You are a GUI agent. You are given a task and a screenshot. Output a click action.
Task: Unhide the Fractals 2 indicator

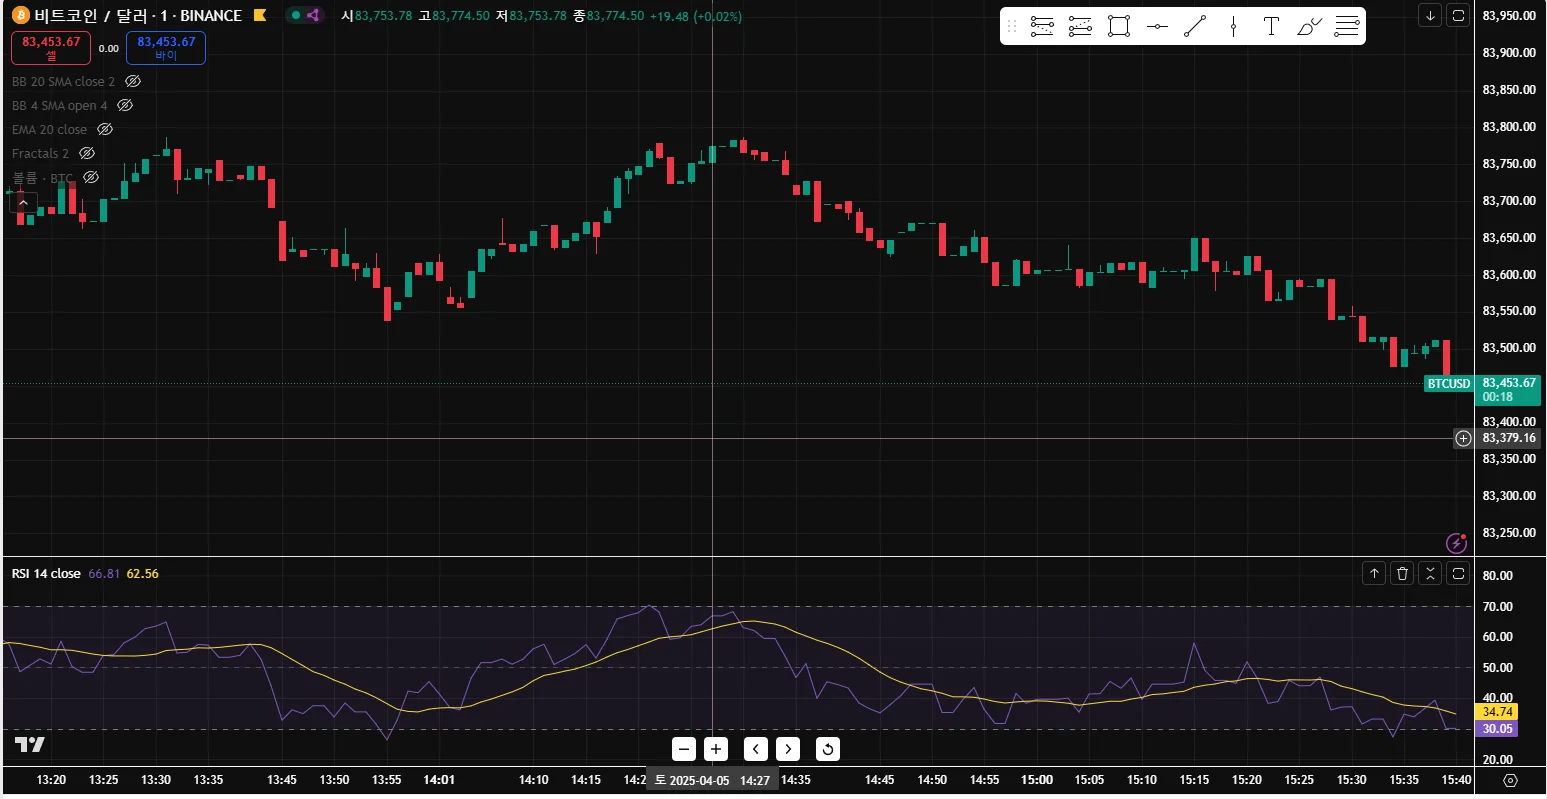pos(87,153)
